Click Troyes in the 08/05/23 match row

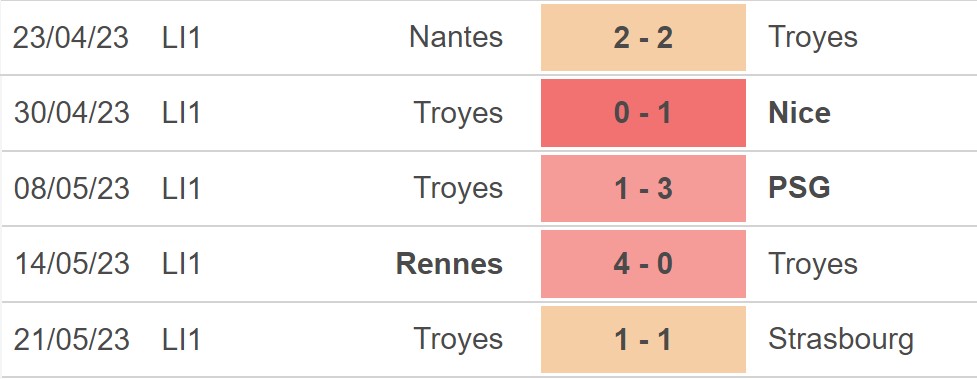point(459,190)
